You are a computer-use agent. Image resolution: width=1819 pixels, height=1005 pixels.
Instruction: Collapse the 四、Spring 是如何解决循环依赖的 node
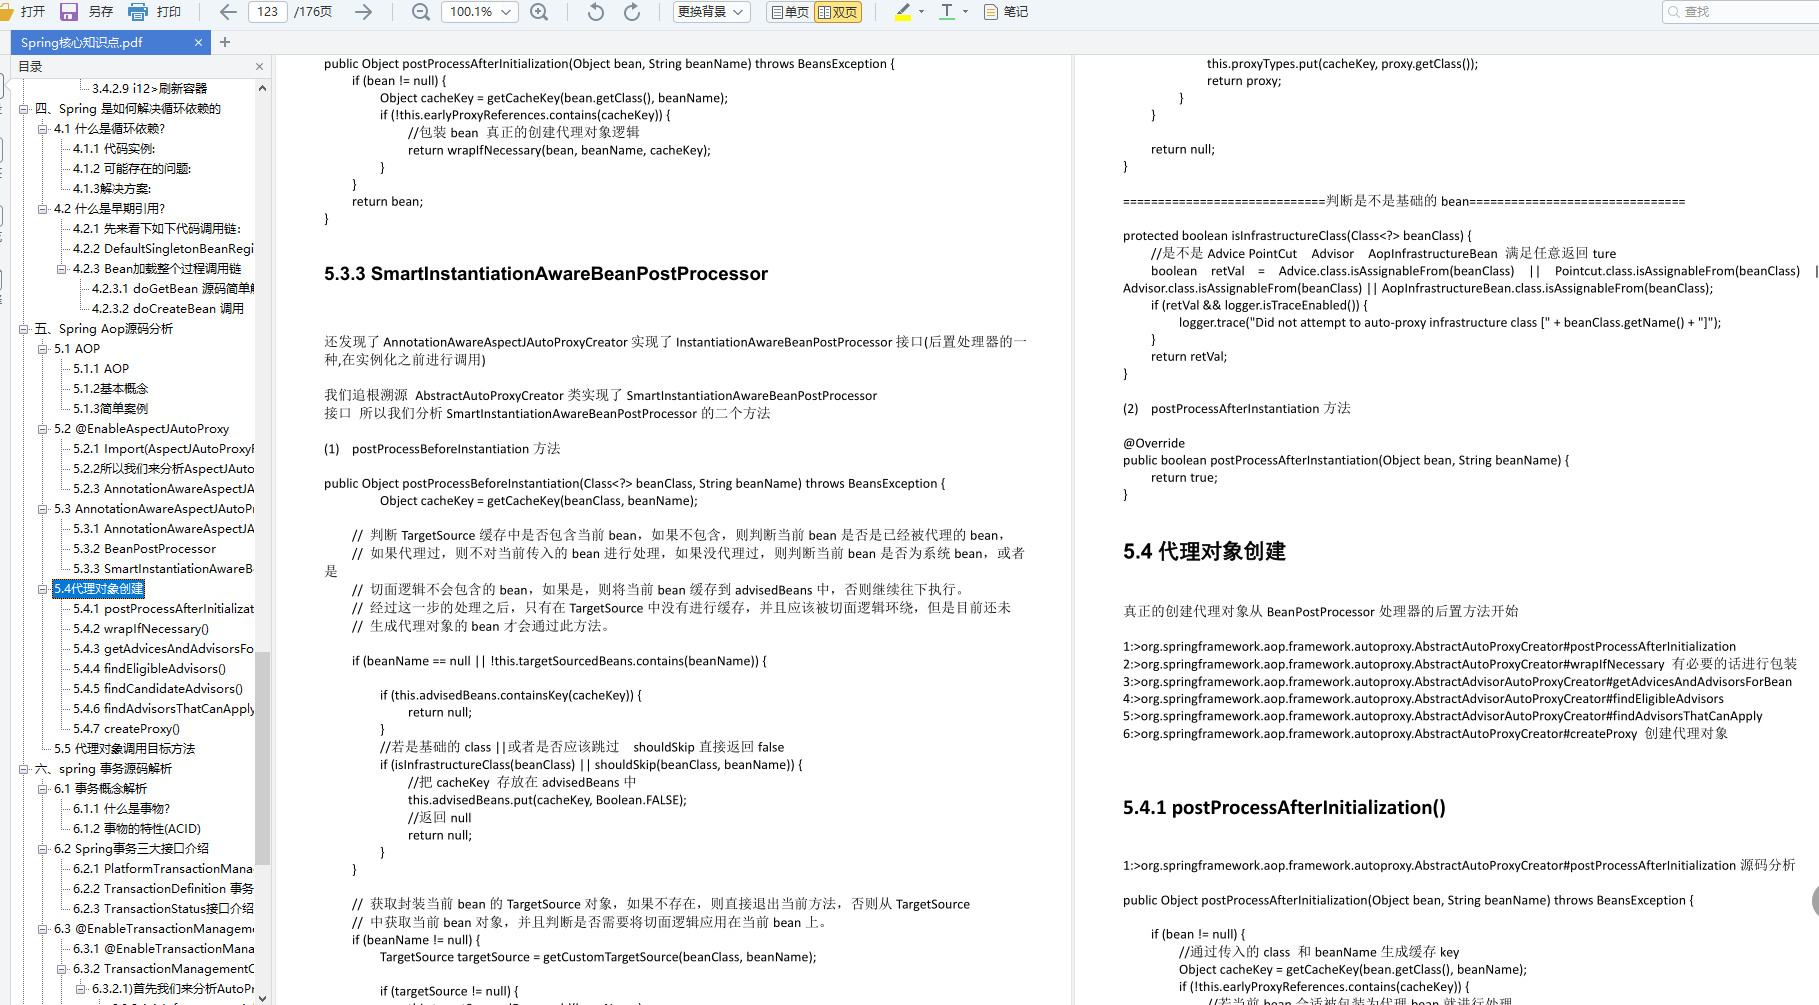pos(24,109)
